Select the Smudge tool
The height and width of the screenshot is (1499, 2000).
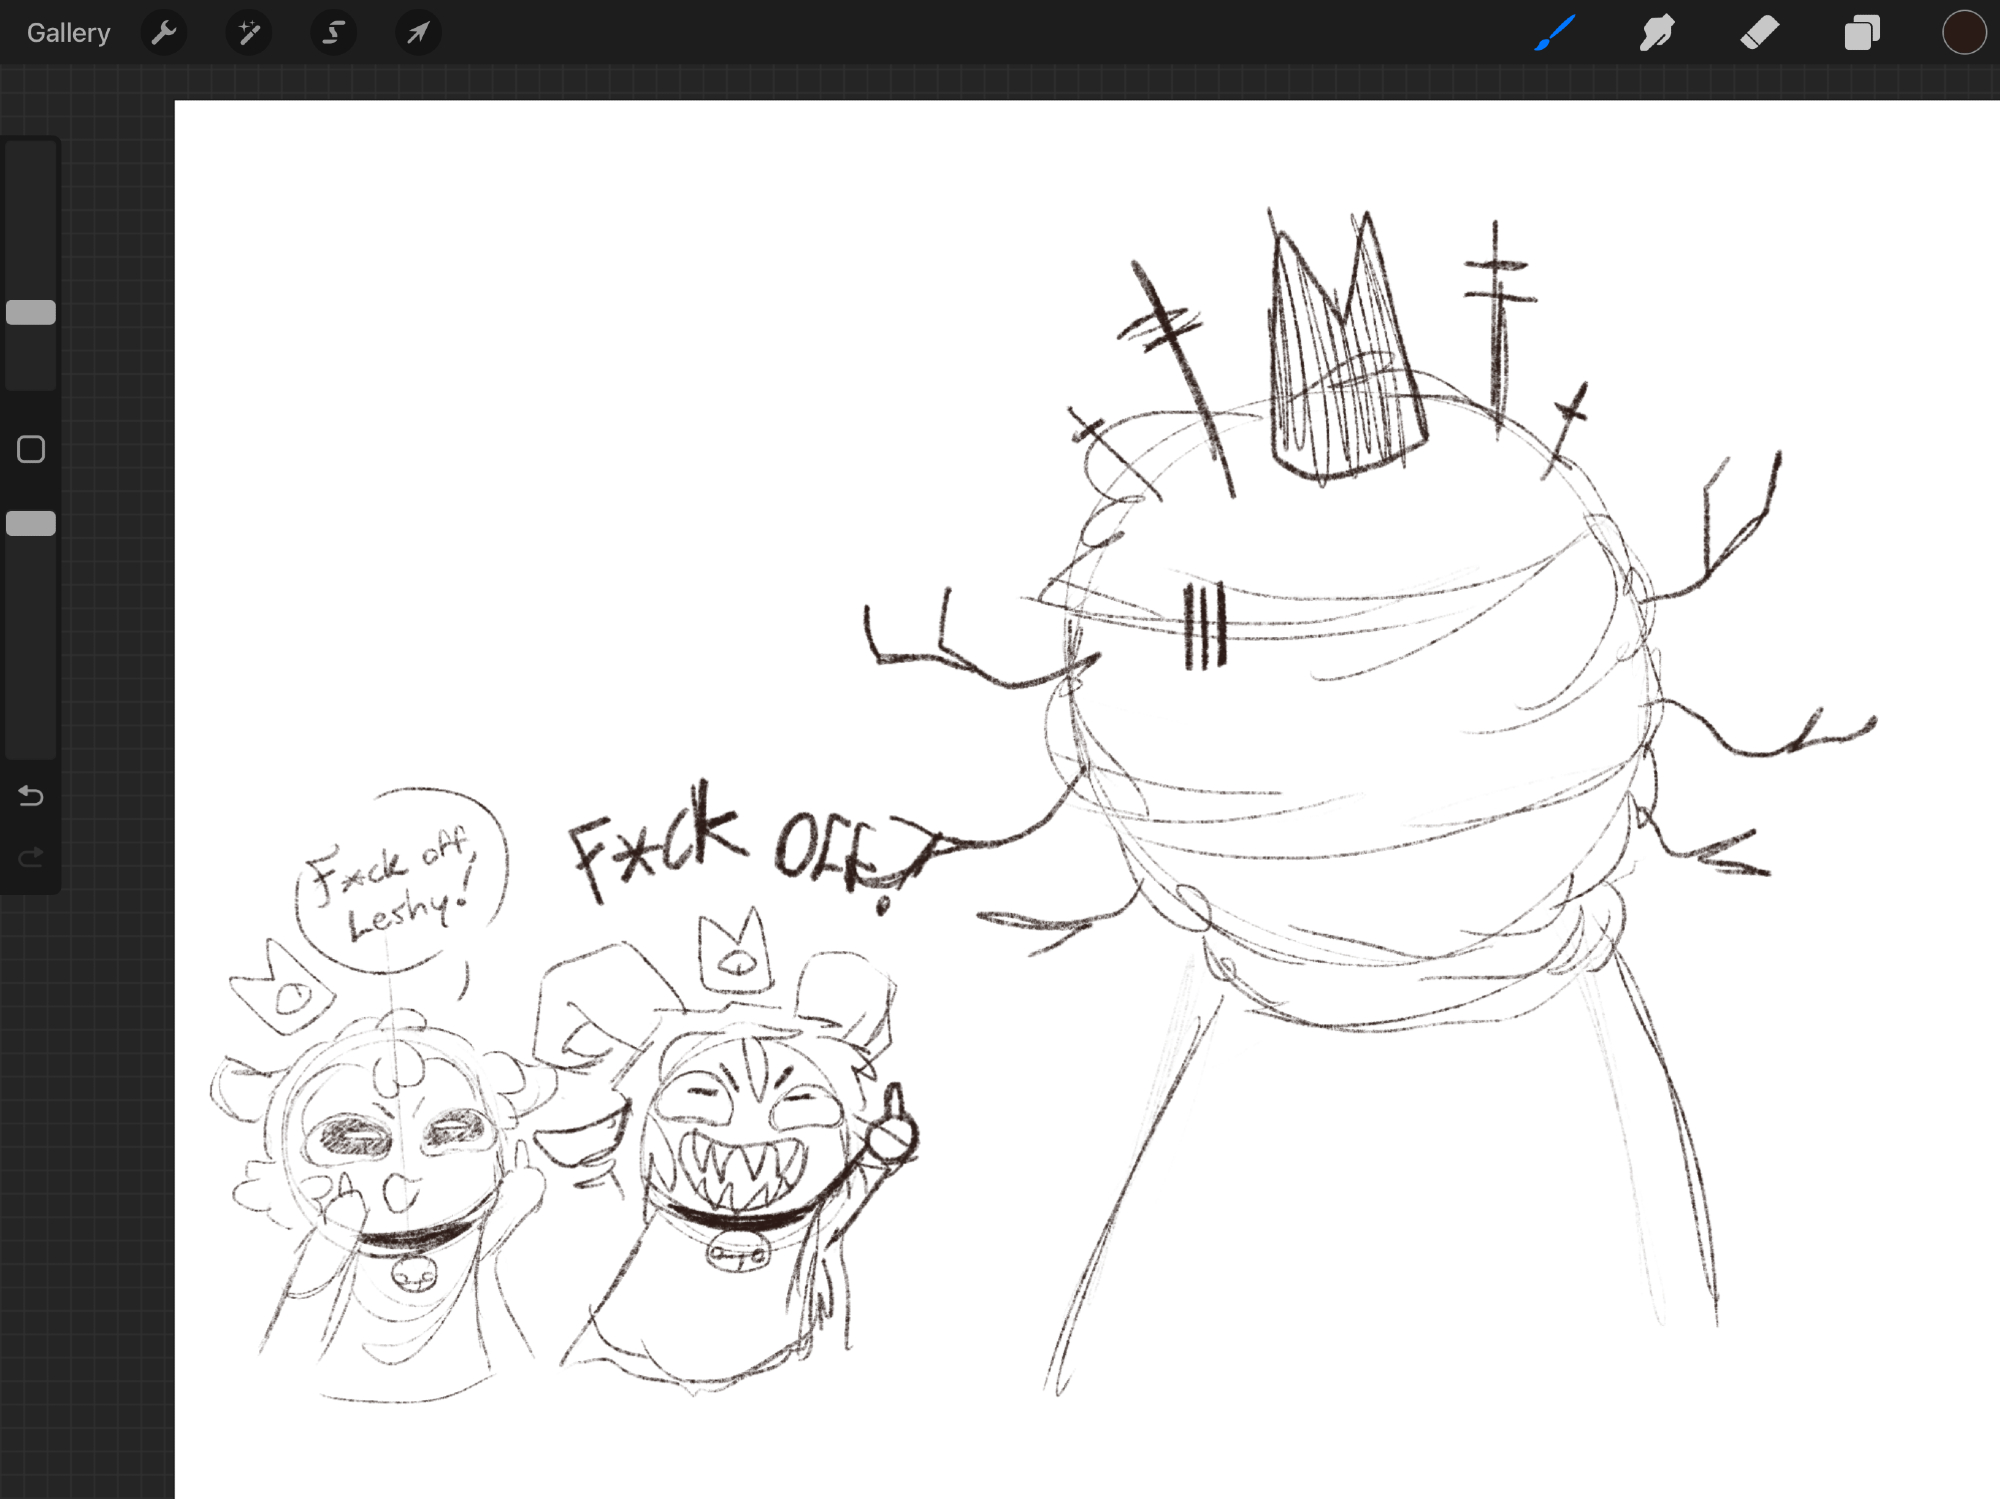coord(1657,33)
